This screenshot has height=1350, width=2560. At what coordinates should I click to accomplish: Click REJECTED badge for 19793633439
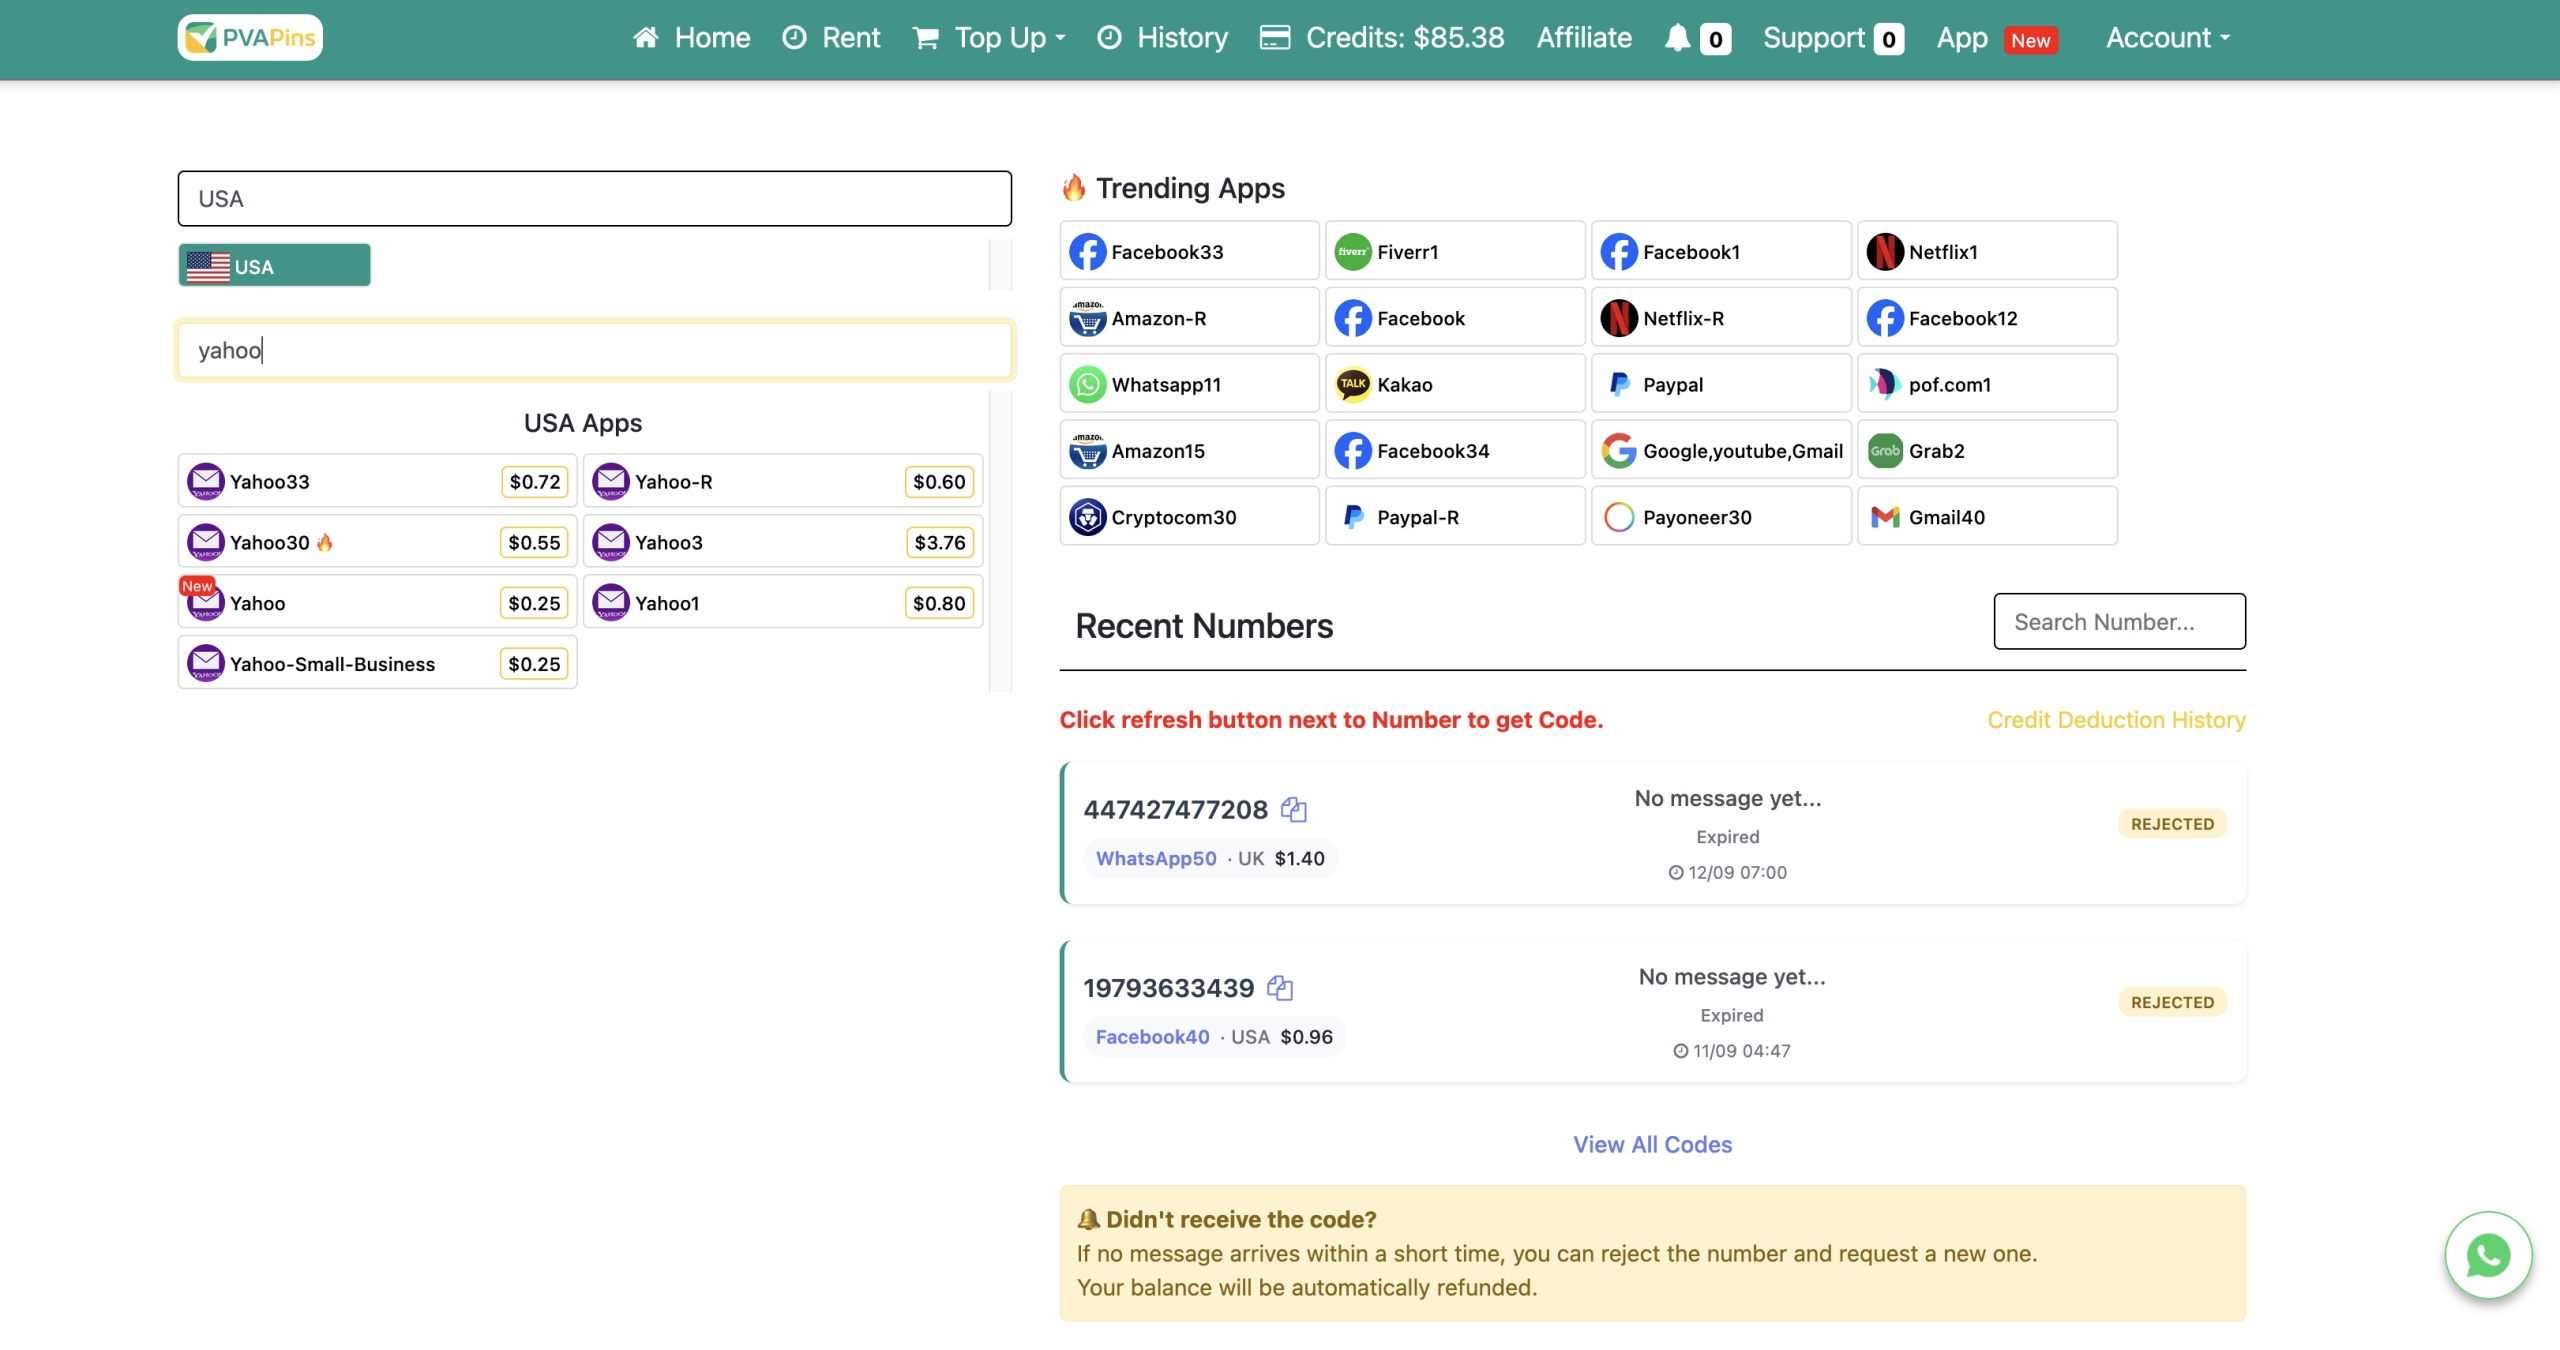pos(2172,1002)
